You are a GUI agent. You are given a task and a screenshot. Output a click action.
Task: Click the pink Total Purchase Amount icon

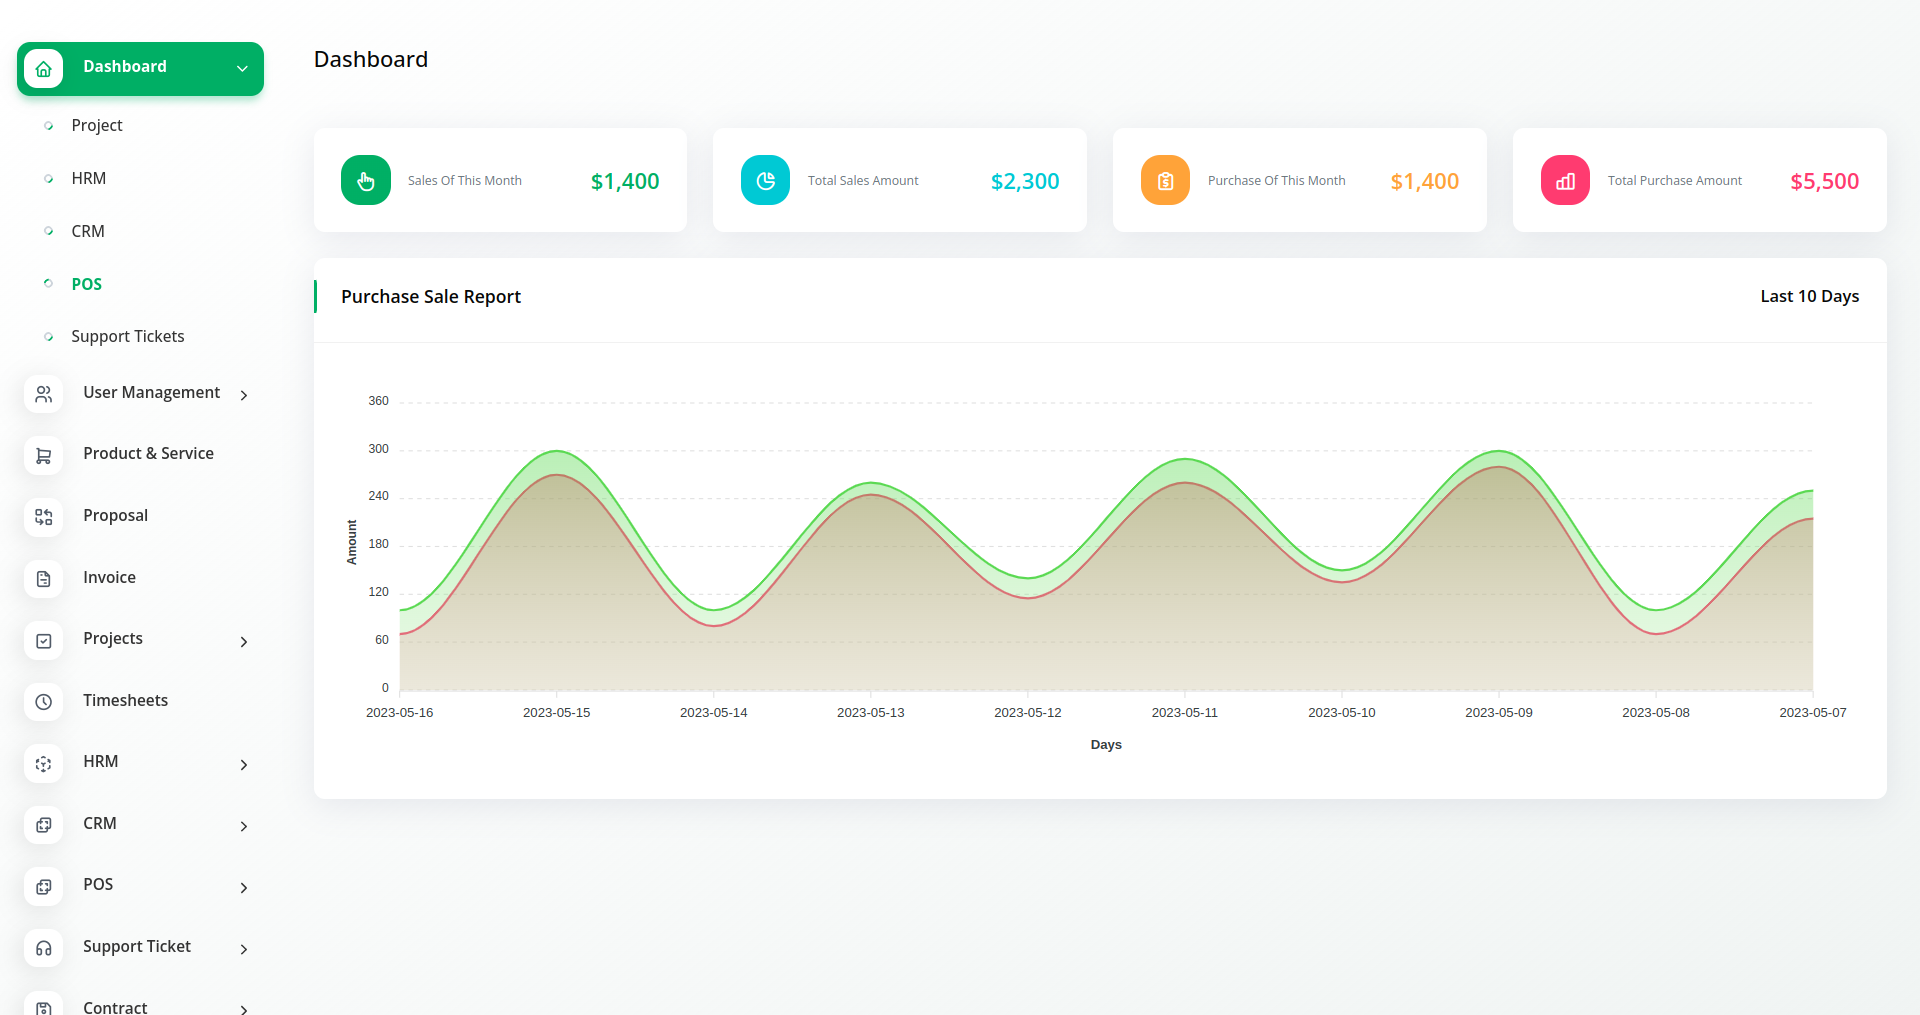click(1565, 180)
